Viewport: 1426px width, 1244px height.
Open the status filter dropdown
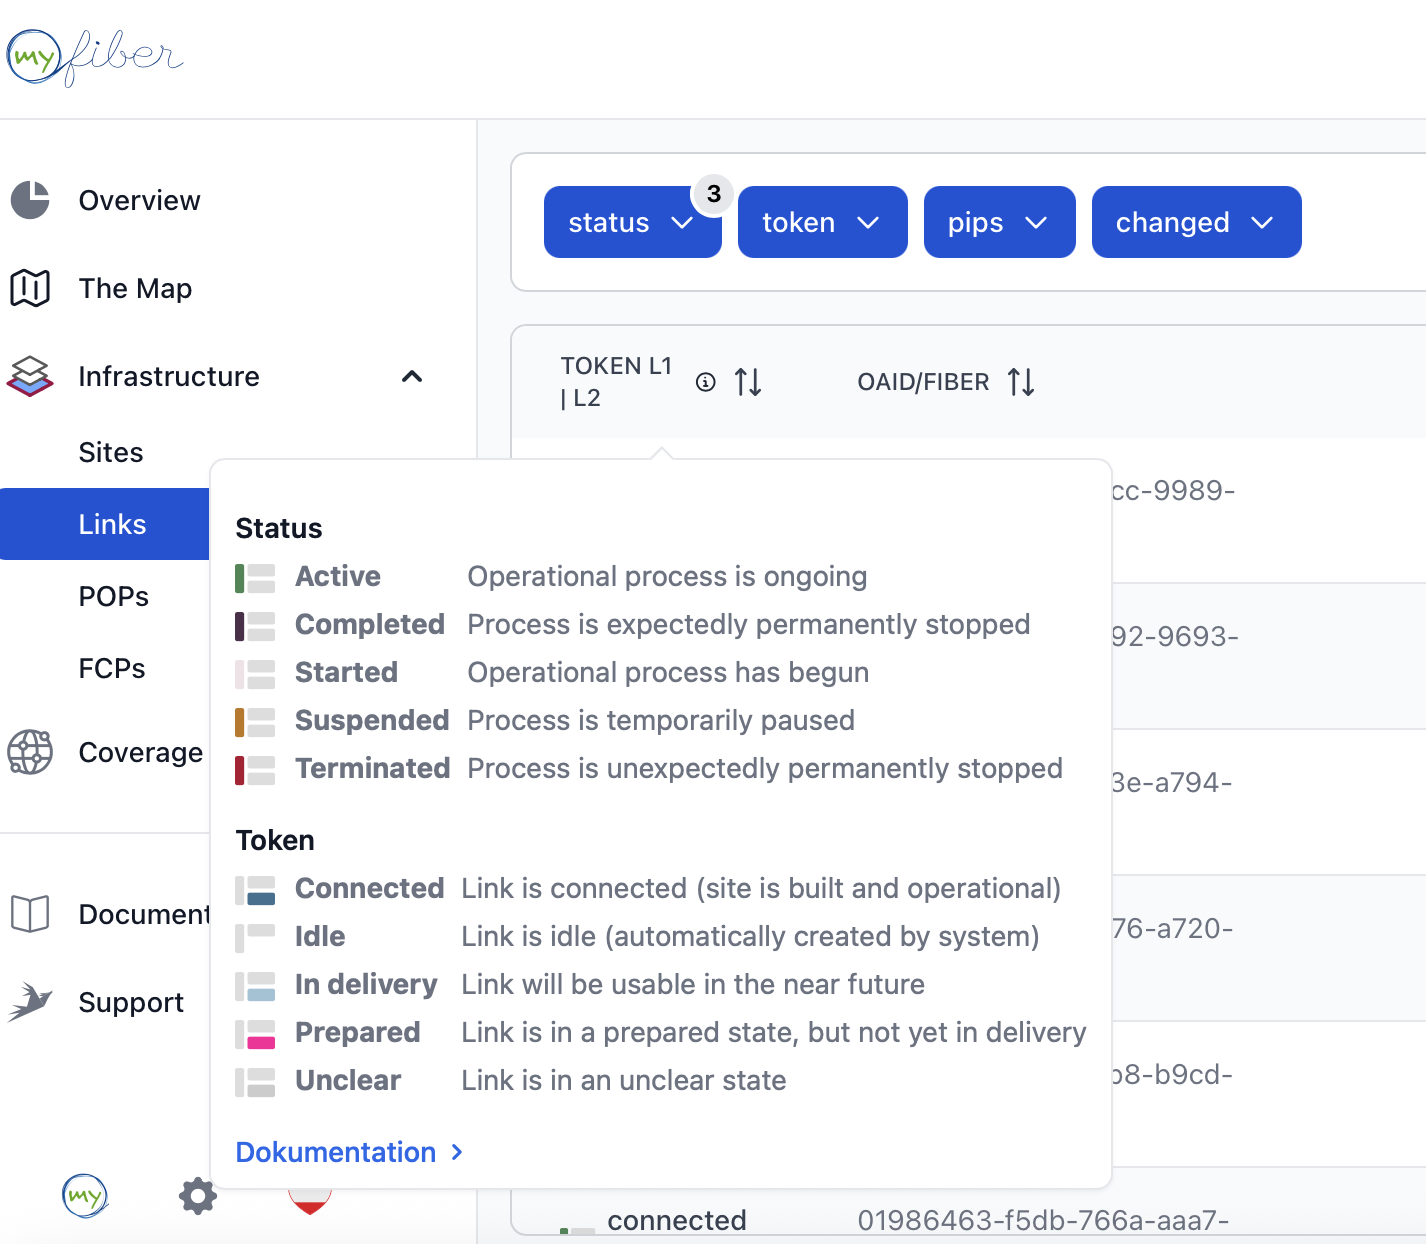coord(631,222)
